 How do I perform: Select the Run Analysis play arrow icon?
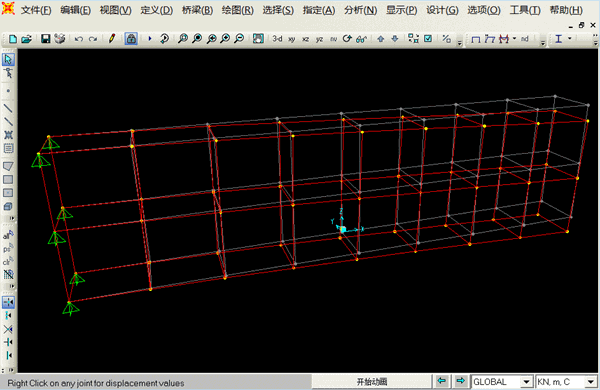pyautogui.click(x=150, y=39)
